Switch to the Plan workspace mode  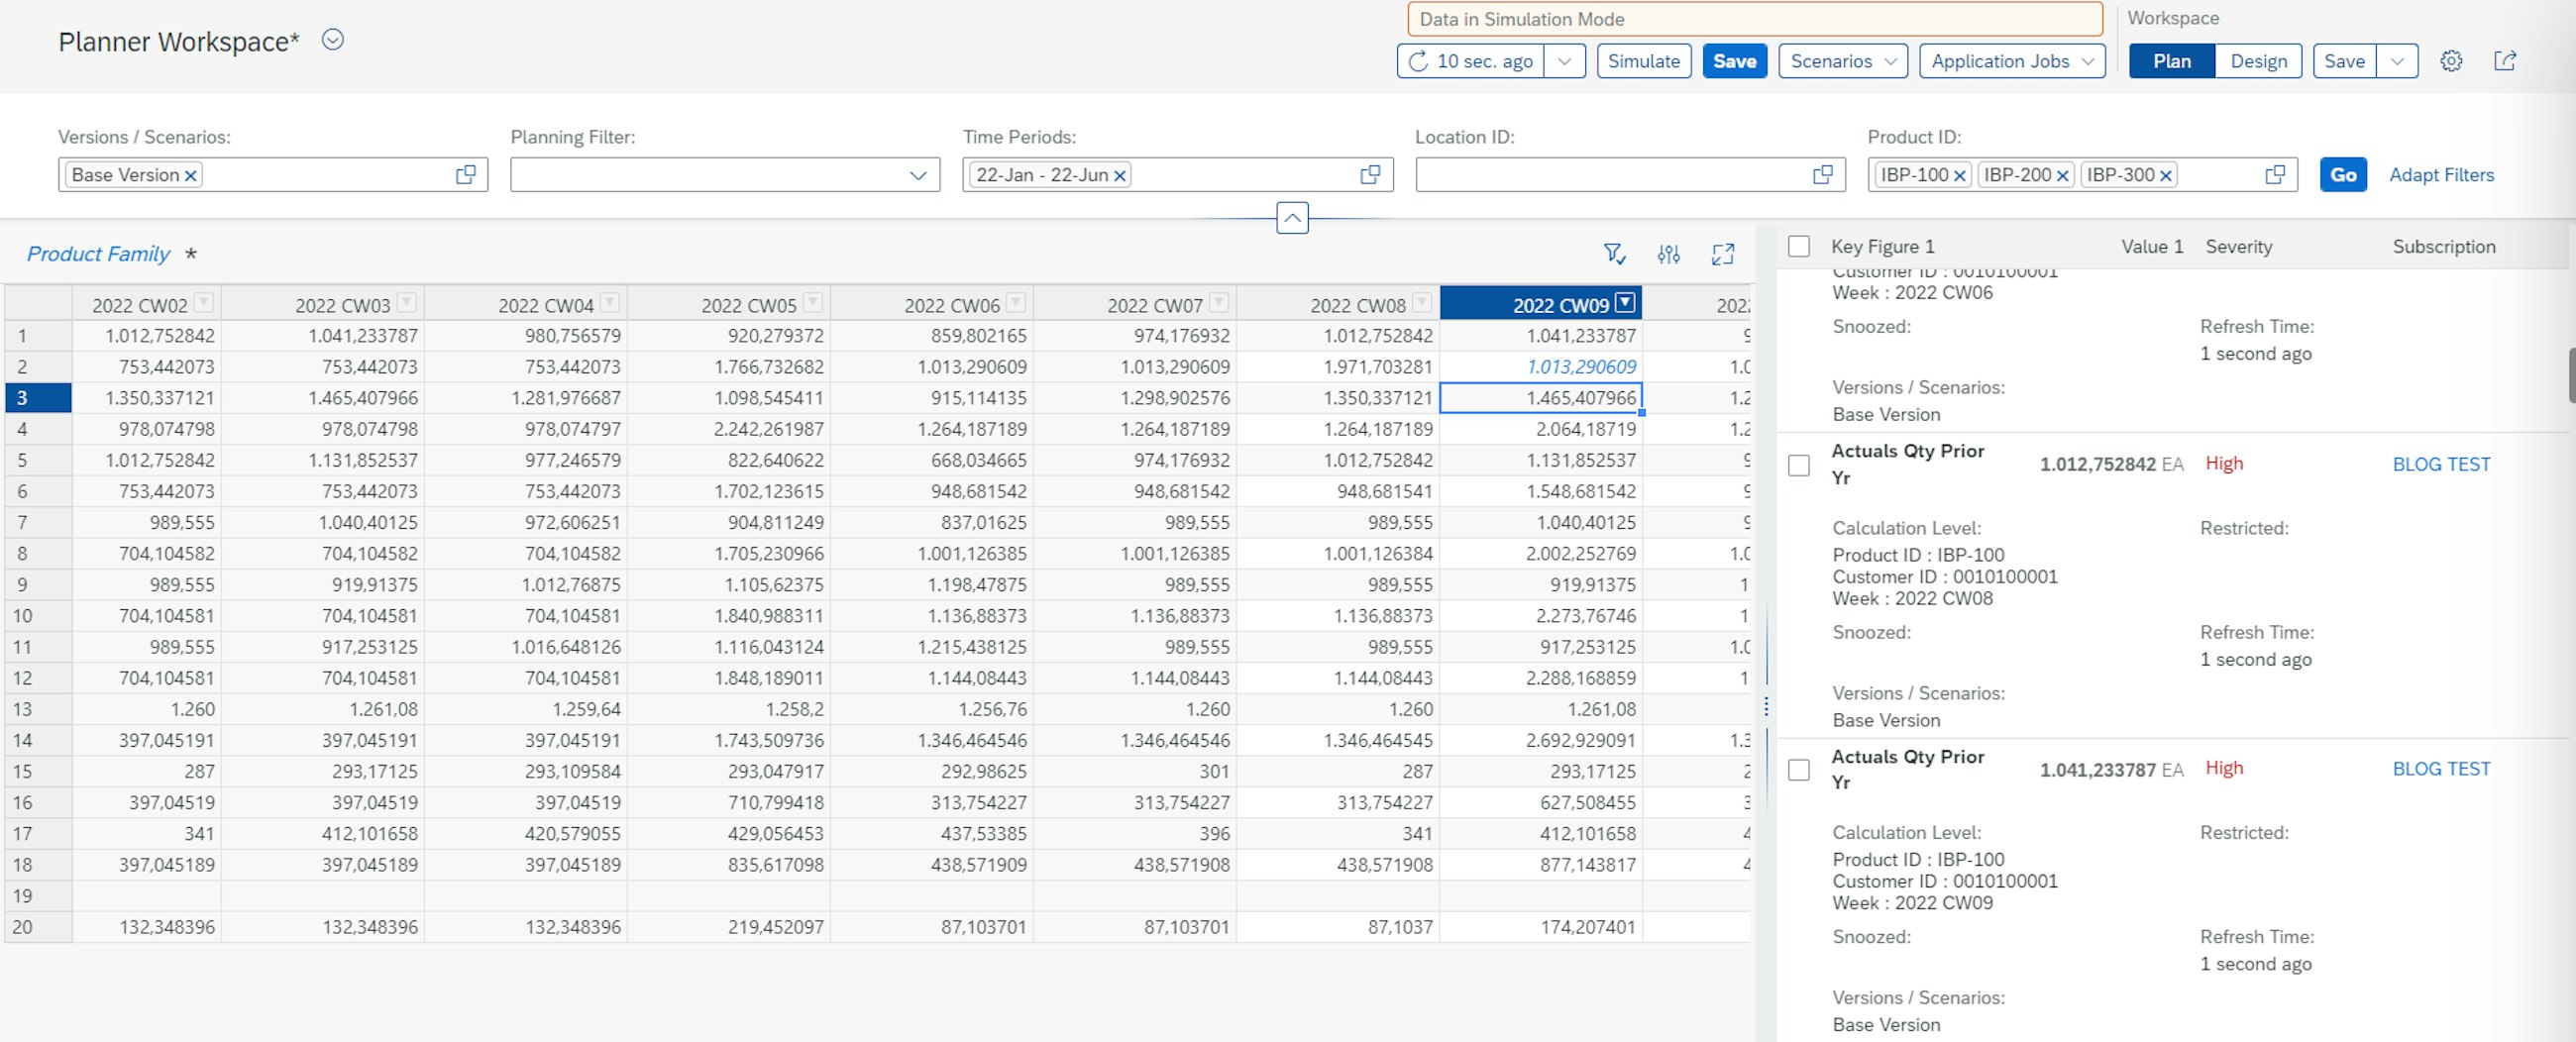click(x=2171, y=61)
